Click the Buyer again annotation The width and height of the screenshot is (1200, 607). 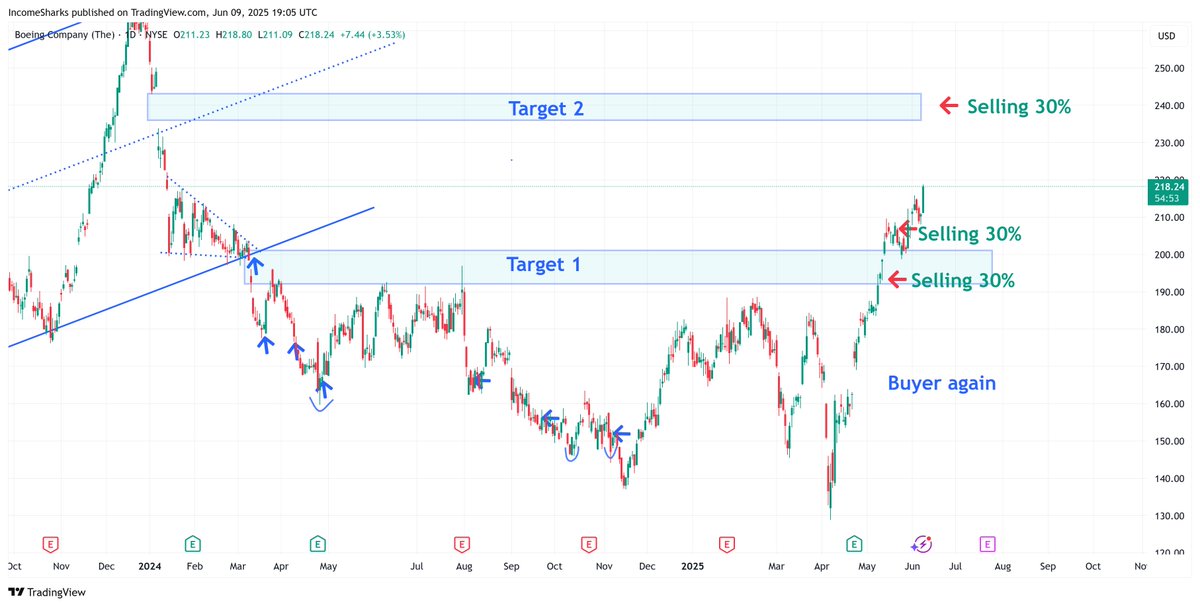[942, 383]
